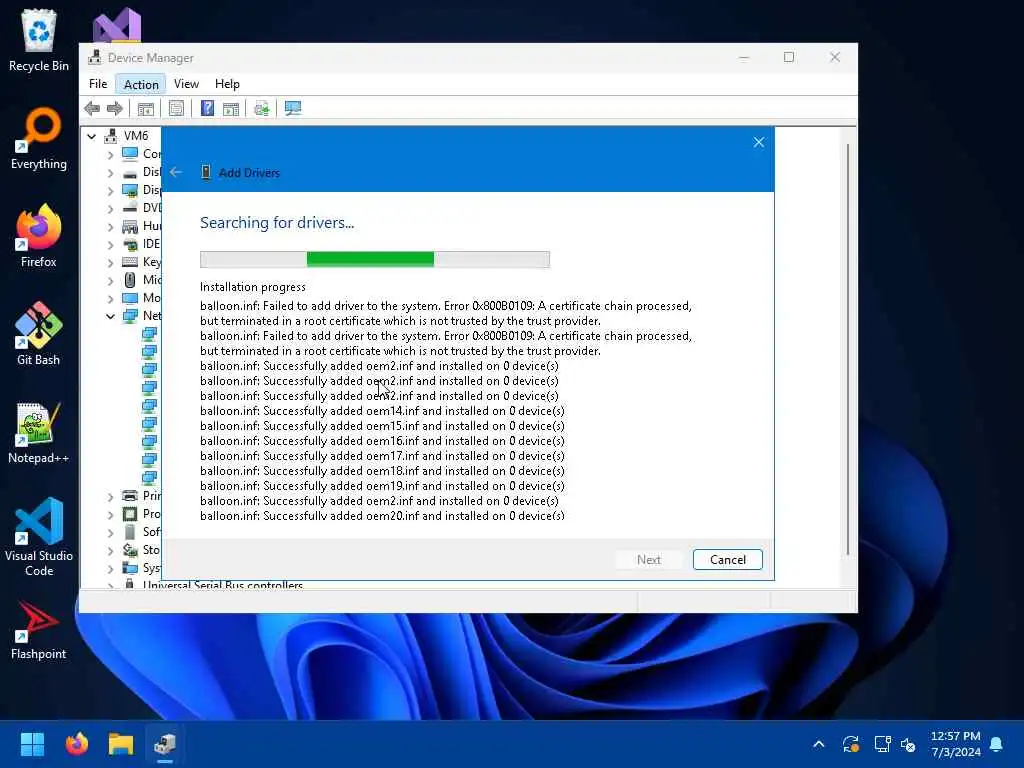Click the Device Manager vertical scrollbar
The width and height of the screenshot is (1024, 768).
(848, 349)
